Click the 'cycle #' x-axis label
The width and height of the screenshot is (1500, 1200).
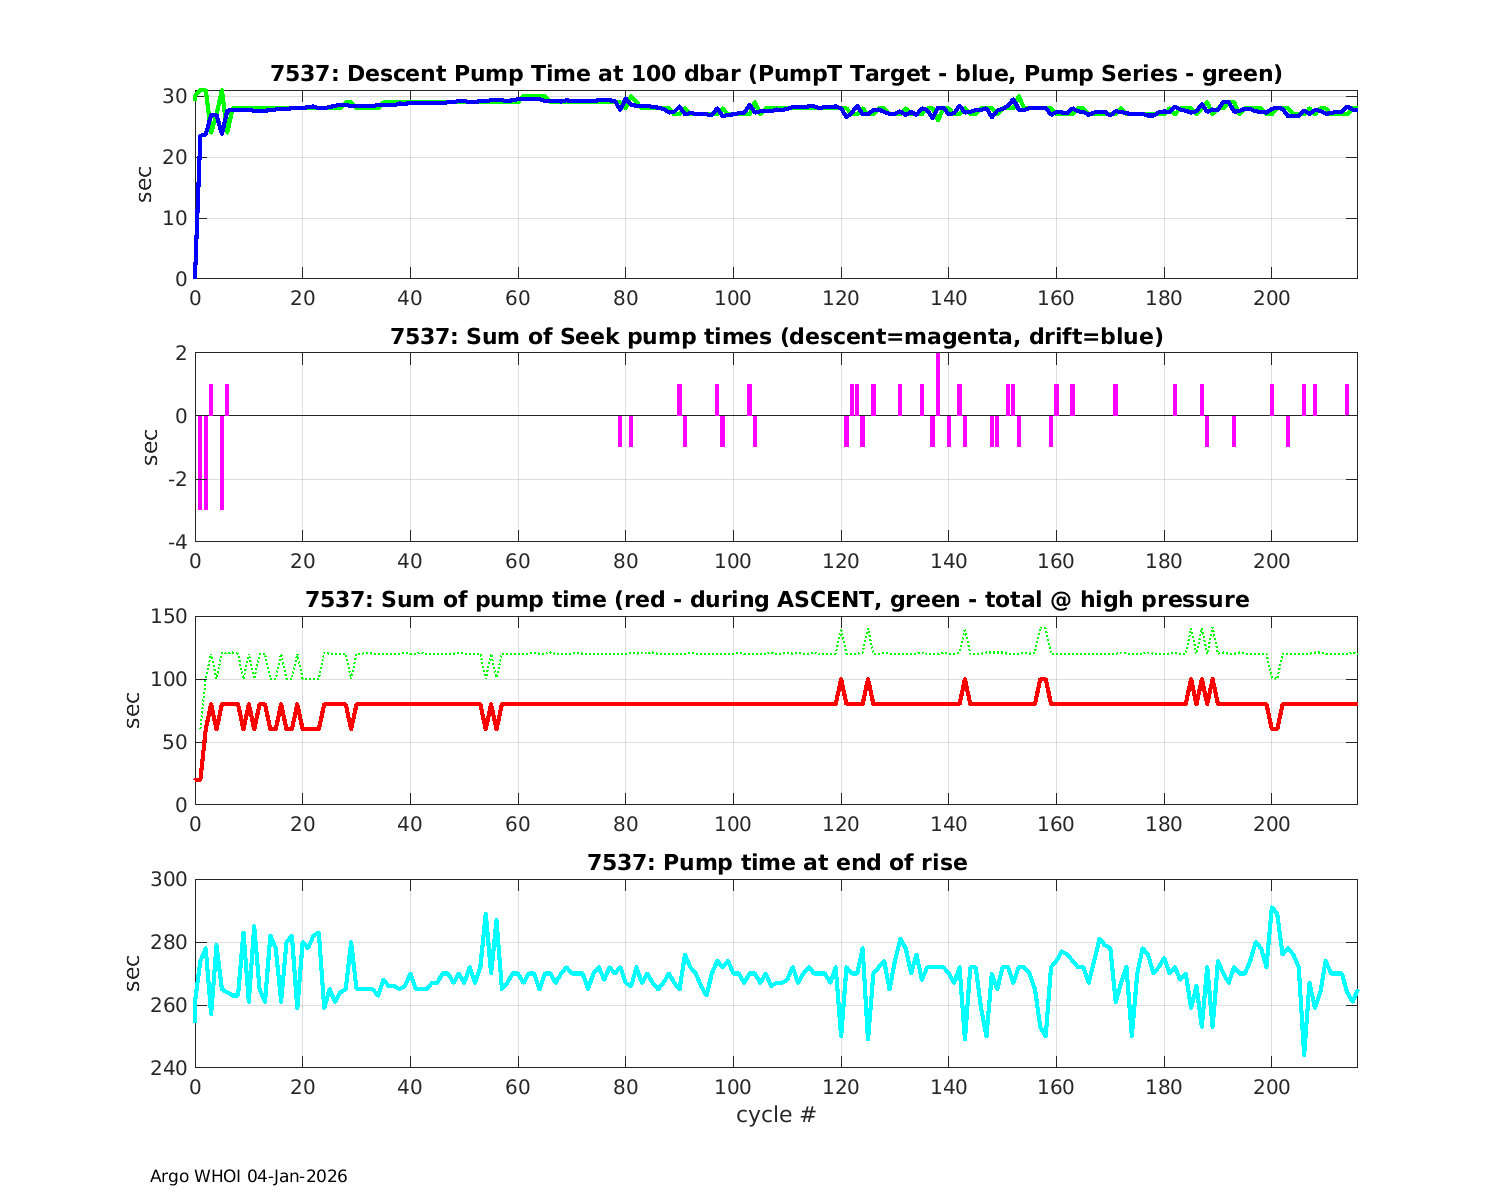click(x=776, y=1114)
